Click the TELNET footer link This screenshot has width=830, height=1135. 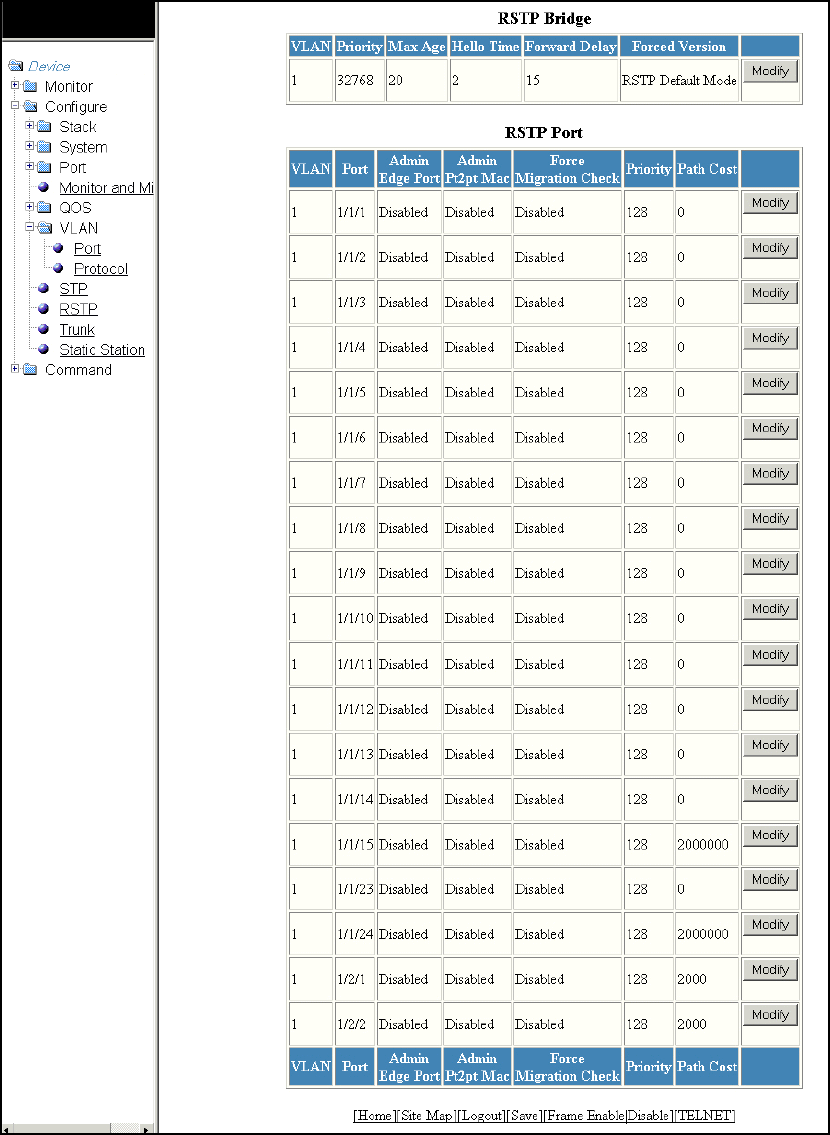click(703, 1115)
